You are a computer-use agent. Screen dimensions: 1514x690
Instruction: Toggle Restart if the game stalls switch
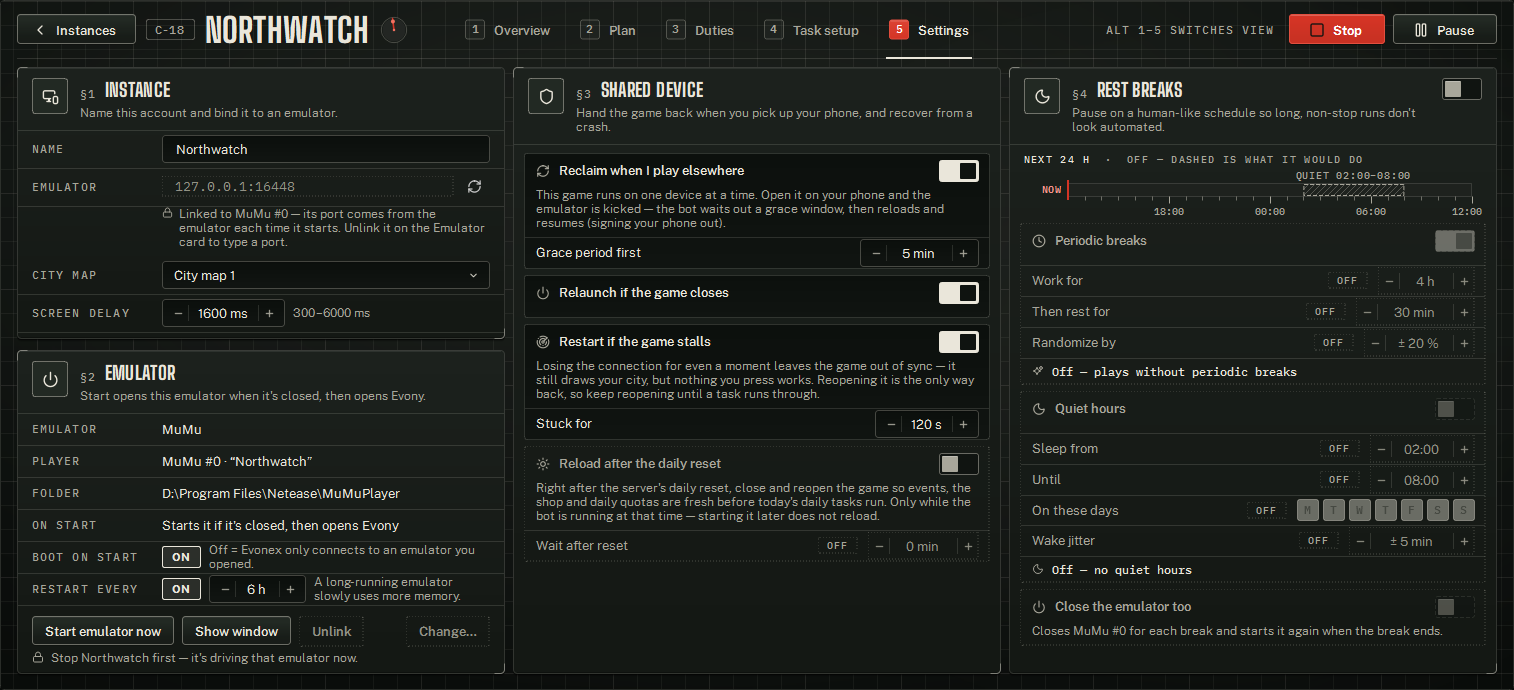click(x=958, y=342)
